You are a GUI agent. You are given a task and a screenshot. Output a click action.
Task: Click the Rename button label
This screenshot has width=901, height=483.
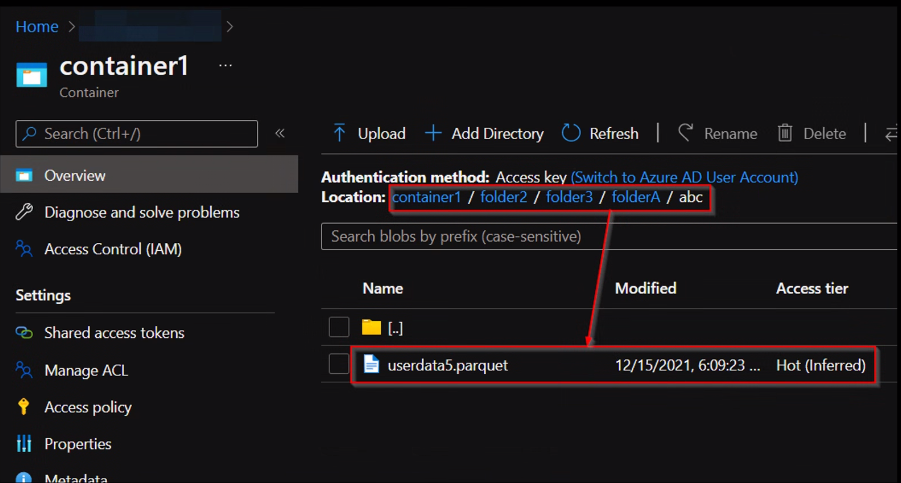730,134
